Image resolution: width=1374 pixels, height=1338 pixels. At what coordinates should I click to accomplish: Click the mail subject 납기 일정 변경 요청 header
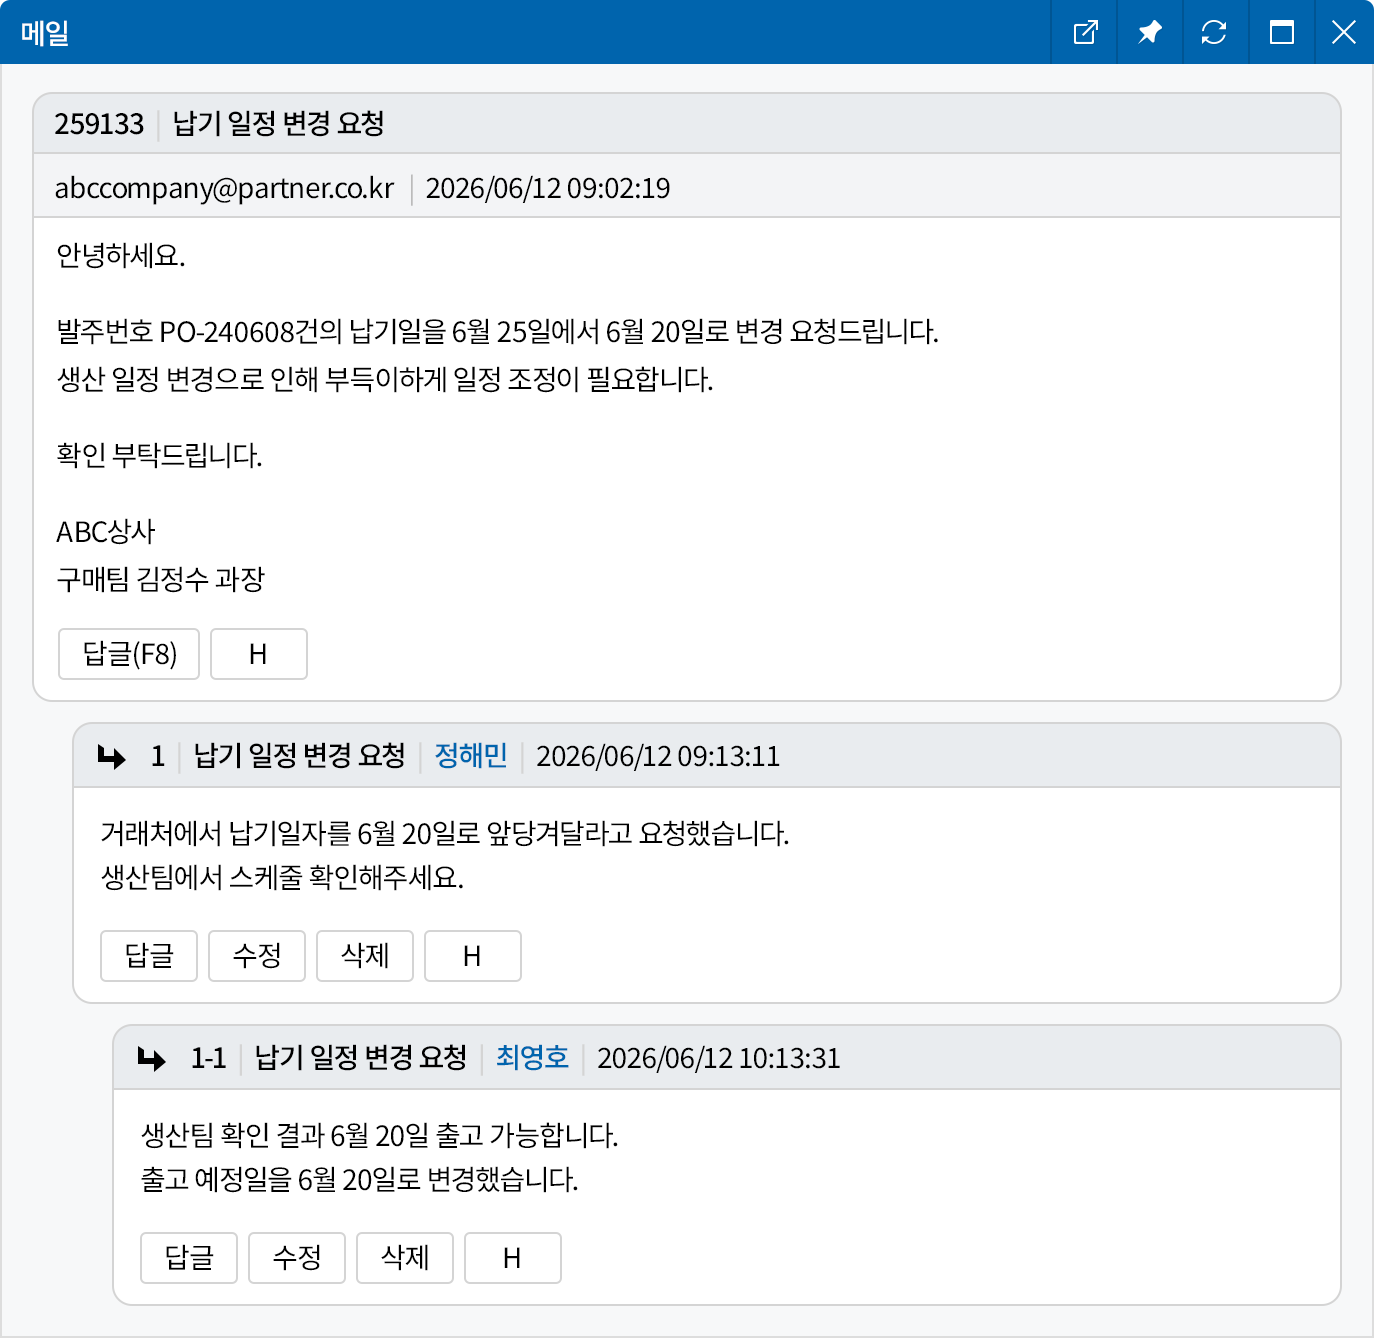(278, 124)
